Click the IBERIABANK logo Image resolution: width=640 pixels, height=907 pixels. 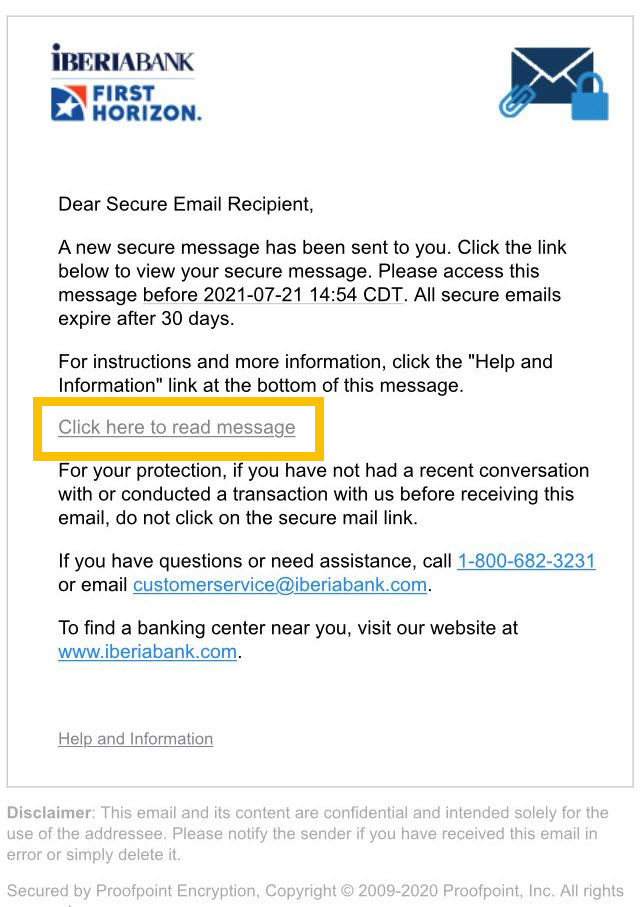(x=123, y=58)
